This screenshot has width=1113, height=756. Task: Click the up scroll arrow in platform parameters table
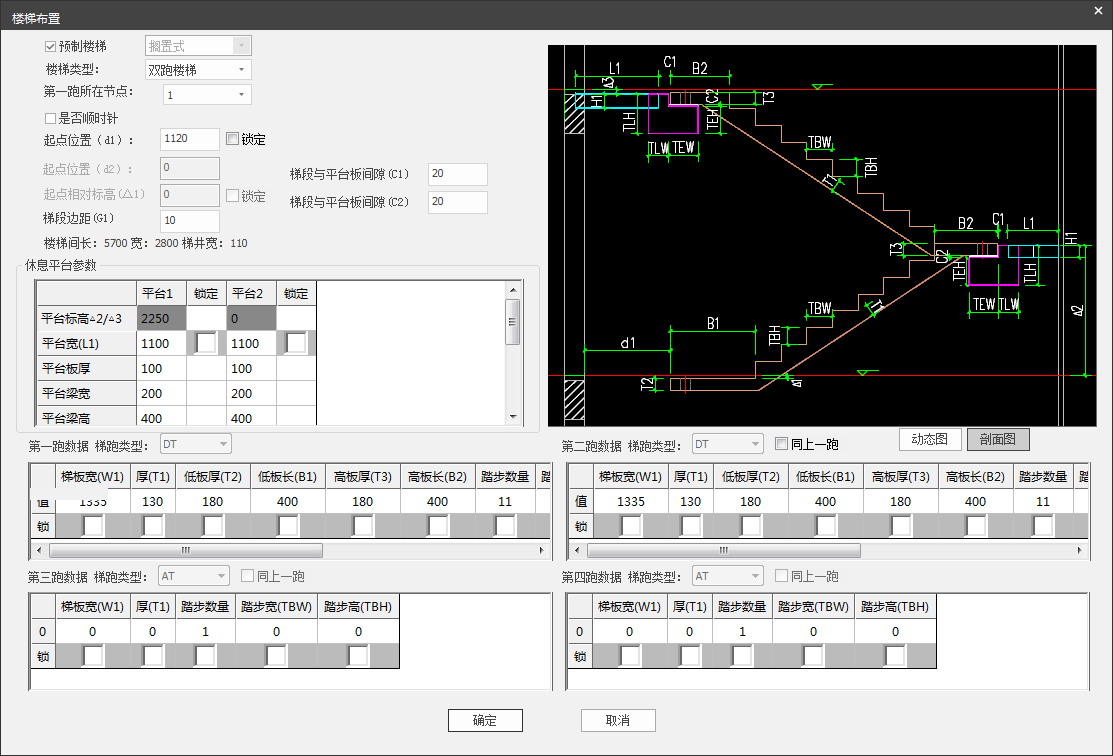513,290
